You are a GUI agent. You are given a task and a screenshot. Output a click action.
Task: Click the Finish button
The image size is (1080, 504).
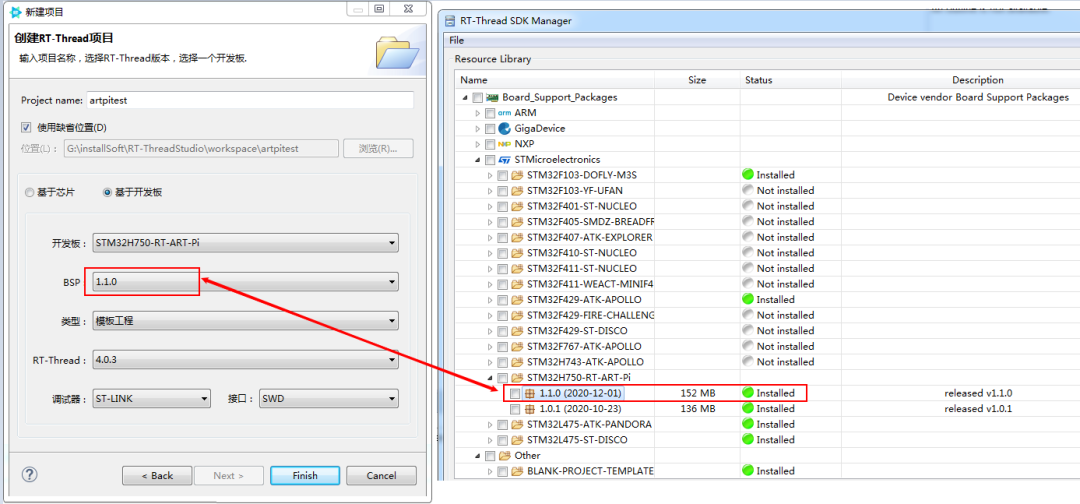click(305, 476)
